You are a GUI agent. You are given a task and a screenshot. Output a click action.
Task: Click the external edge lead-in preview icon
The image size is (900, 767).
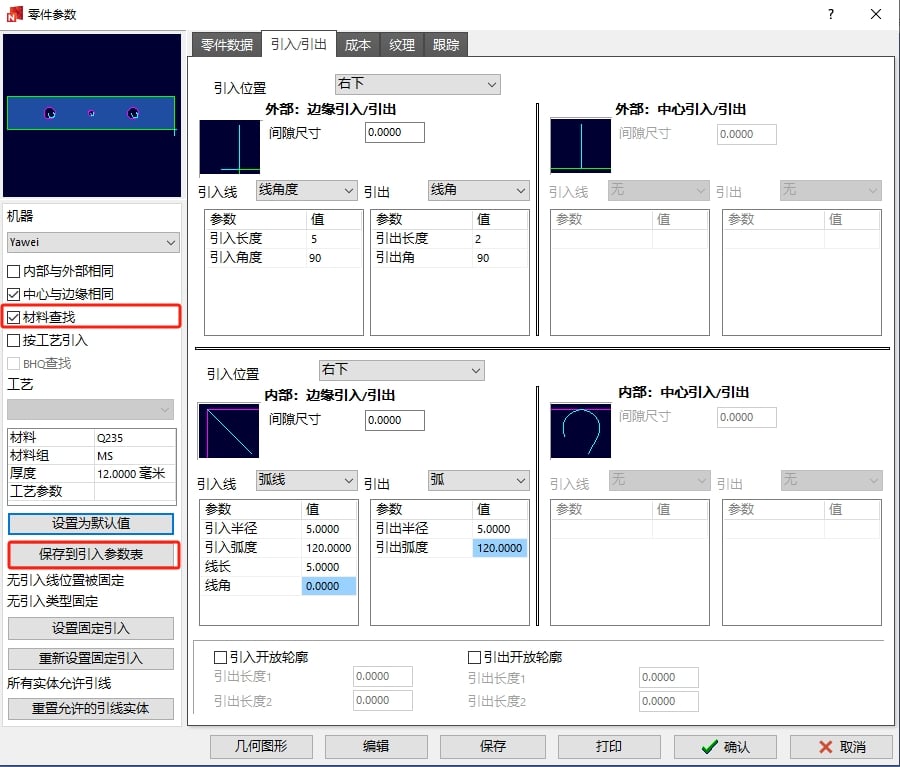coord(229,147)
